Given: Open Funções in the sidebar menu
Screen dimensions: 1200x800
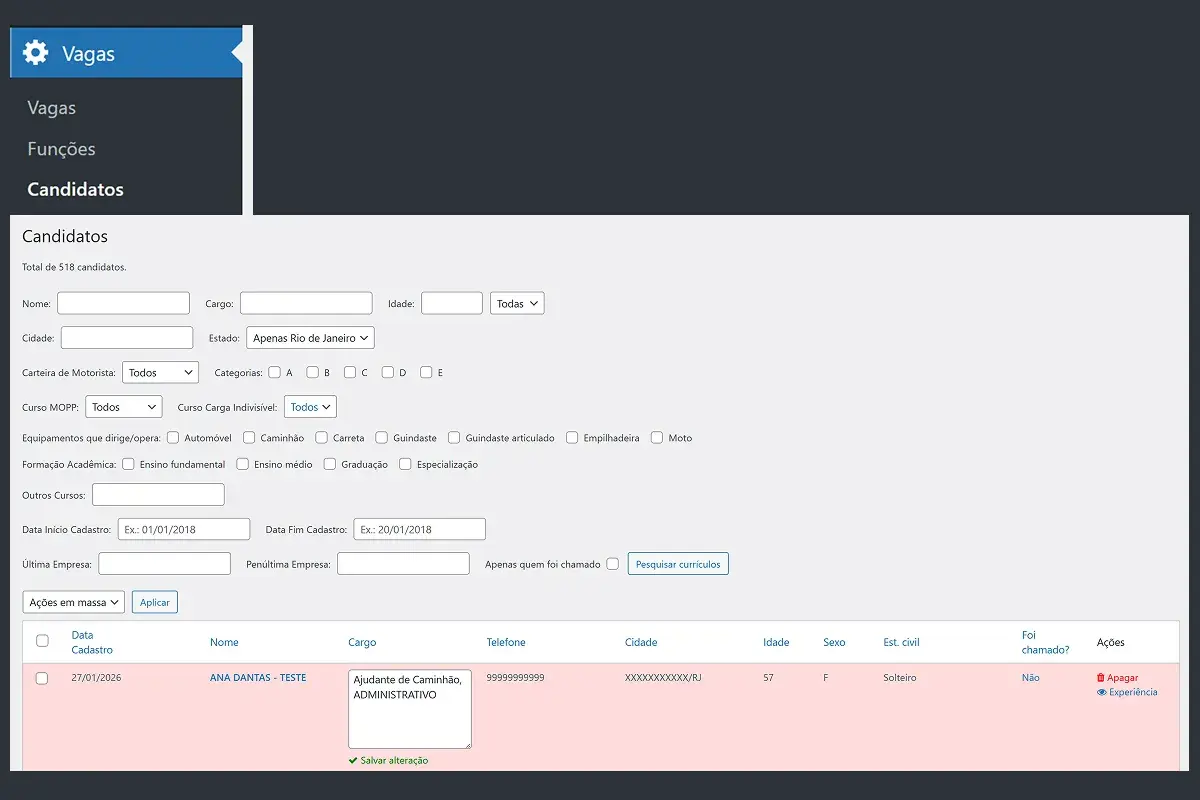Looking at the screenshot, I should coord(61,149).
